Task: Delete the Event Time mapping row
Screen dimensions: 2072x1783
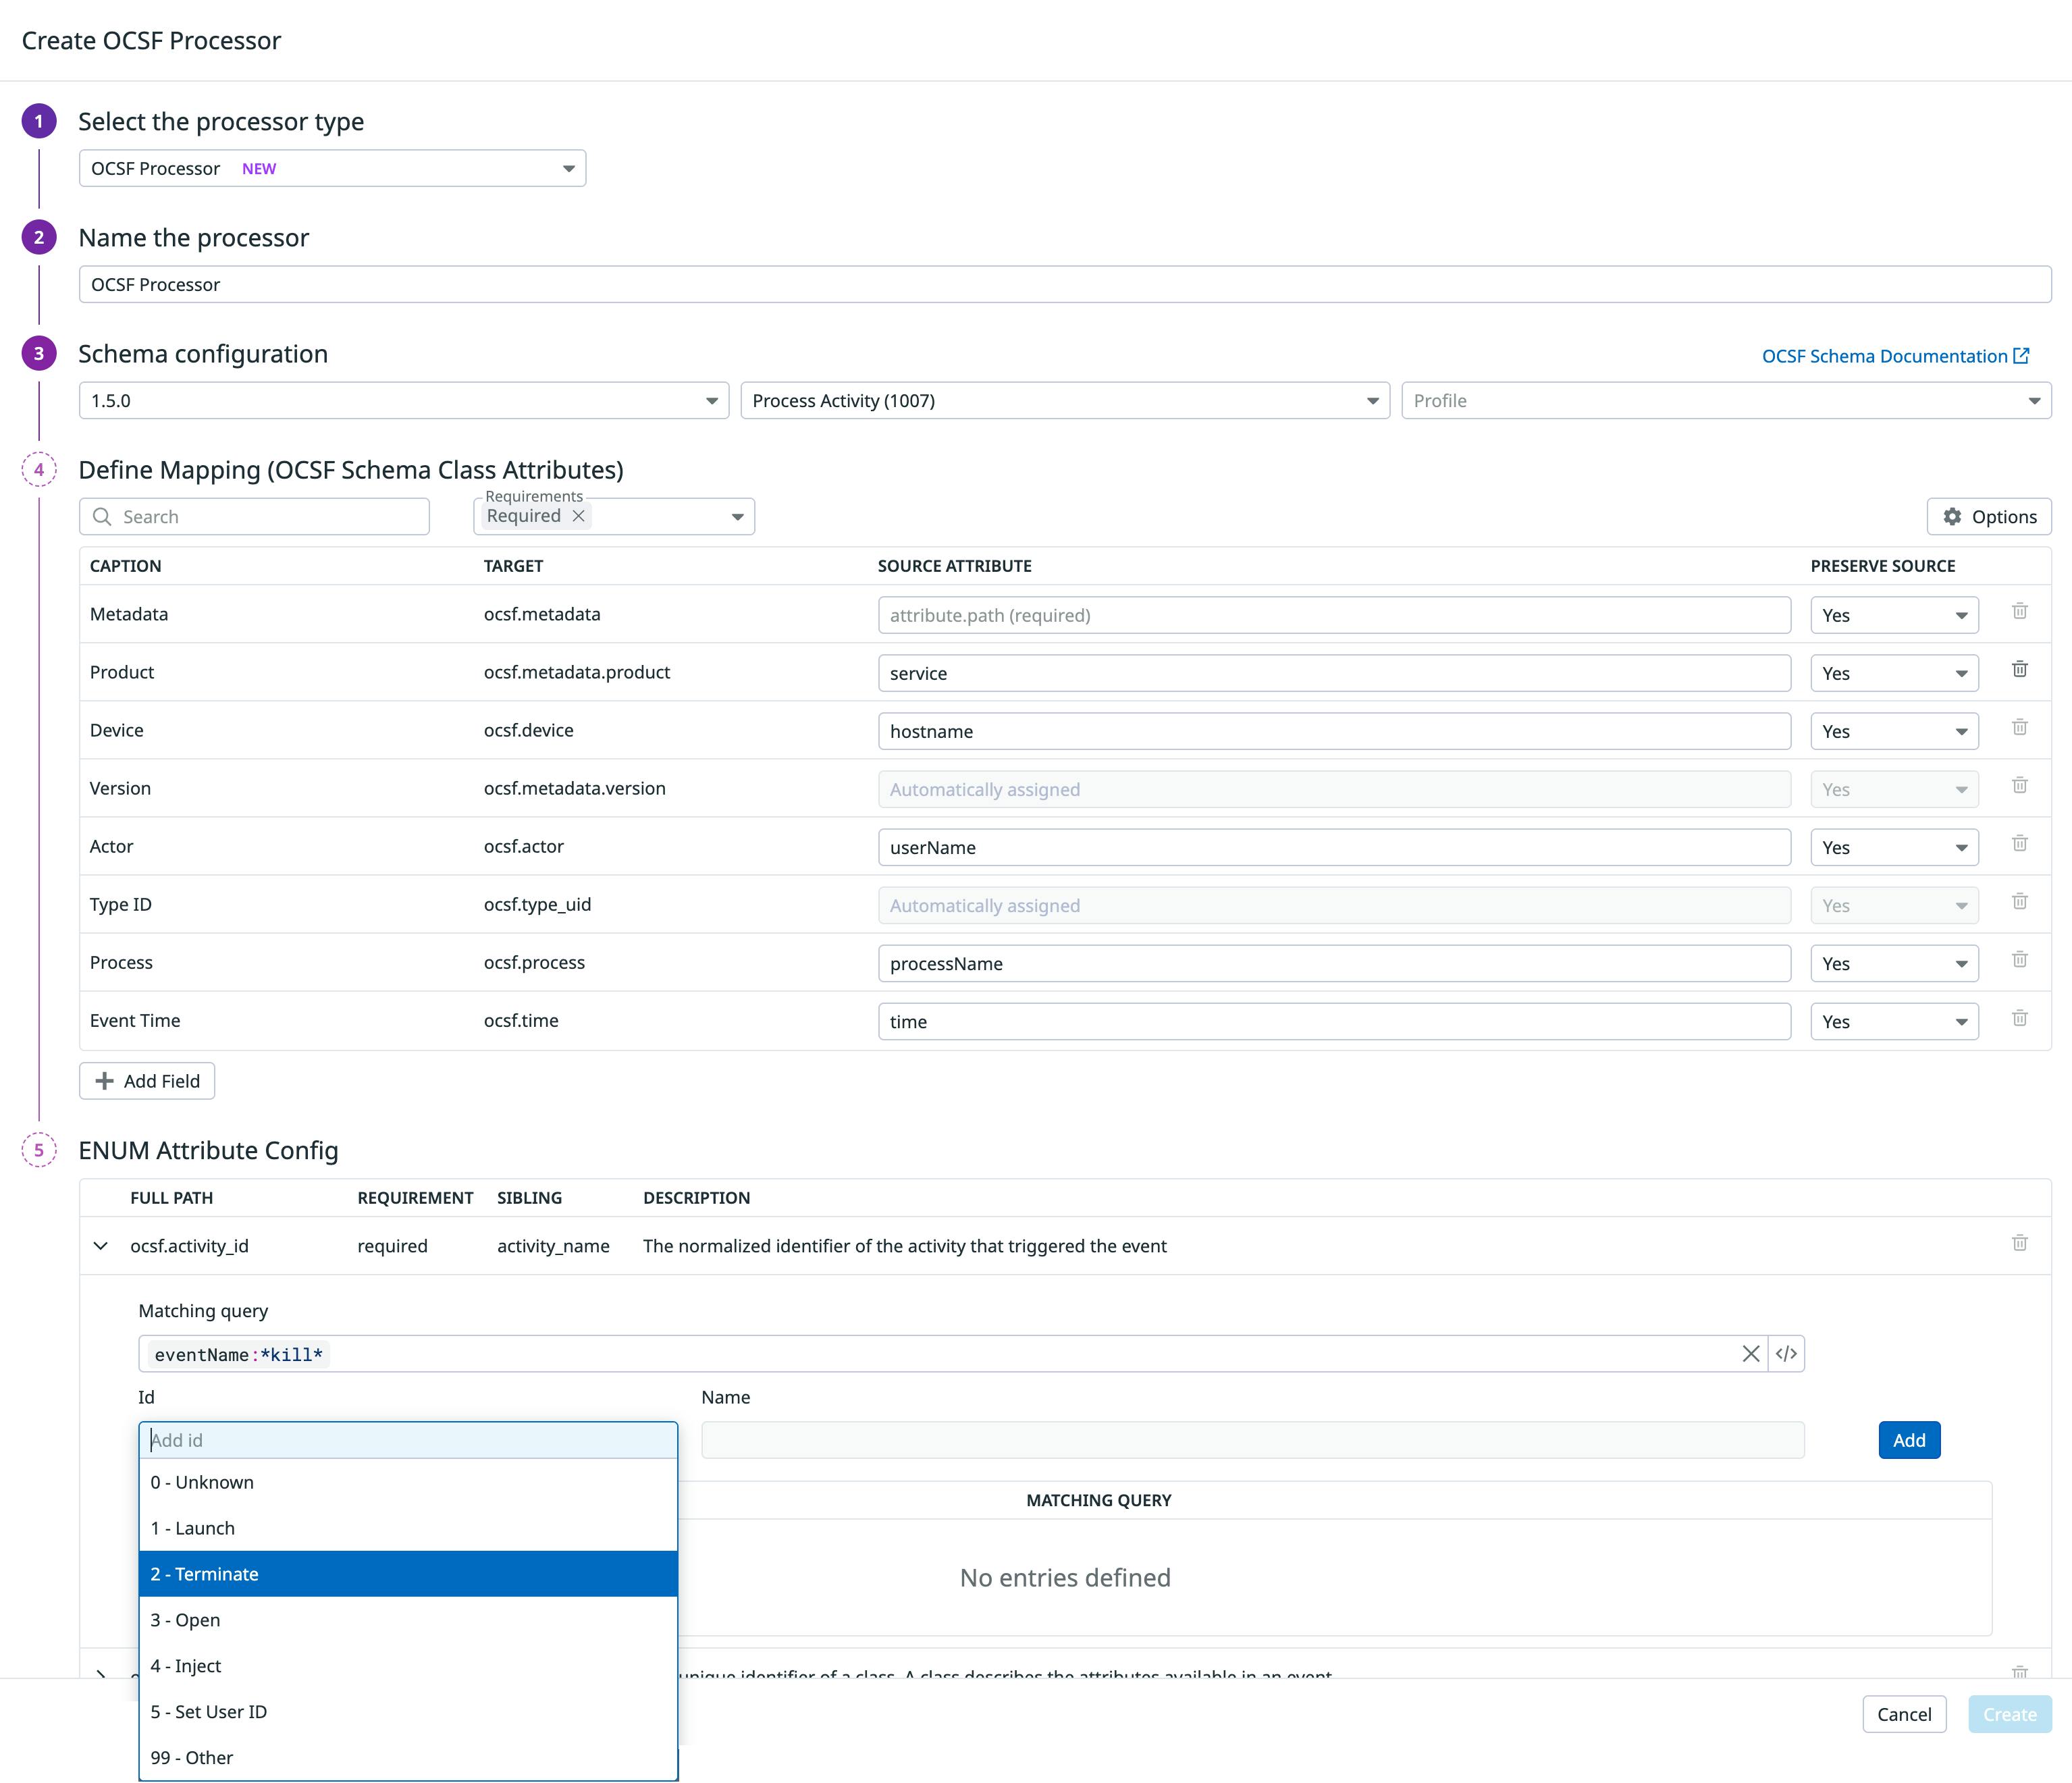Action: (x=2020, y=1018)
